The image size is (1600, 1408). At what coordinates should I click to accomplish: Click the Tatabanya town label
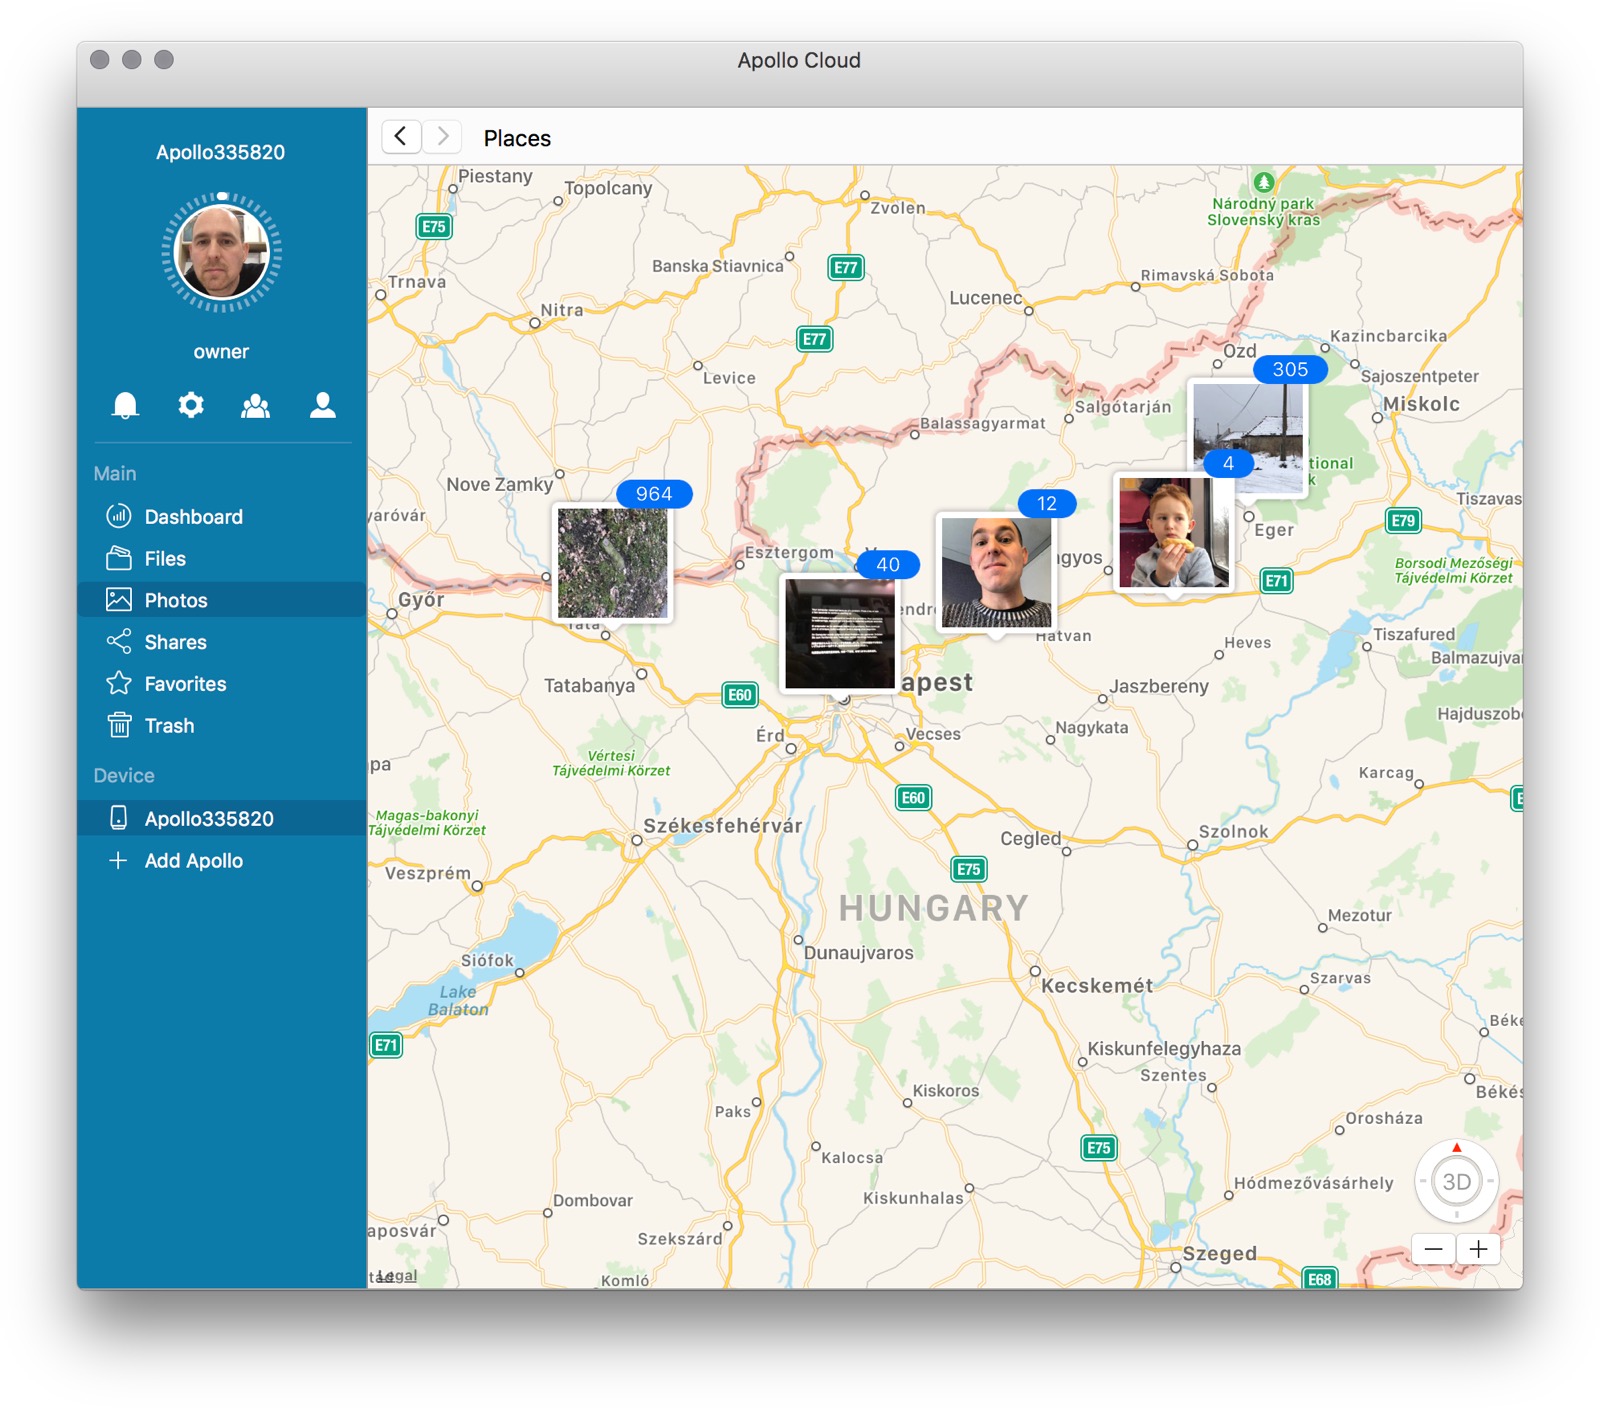pyautogui.click(x=589, y=685)
